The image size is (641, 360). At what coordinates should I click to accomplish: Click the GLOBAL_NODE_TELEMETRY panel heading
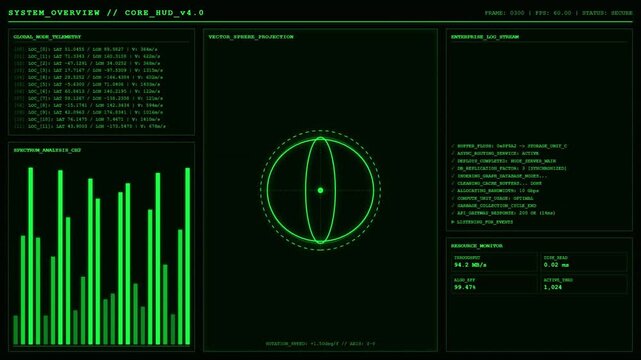coord(47,37)
